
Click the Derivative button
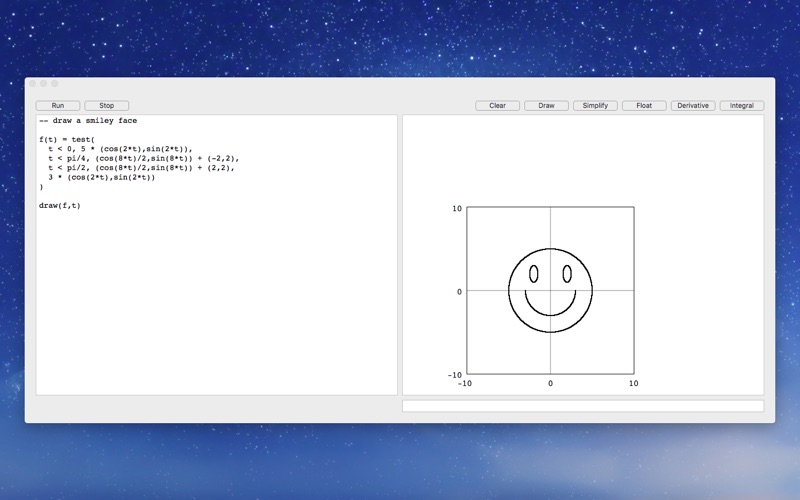click(x=693, y=106)
